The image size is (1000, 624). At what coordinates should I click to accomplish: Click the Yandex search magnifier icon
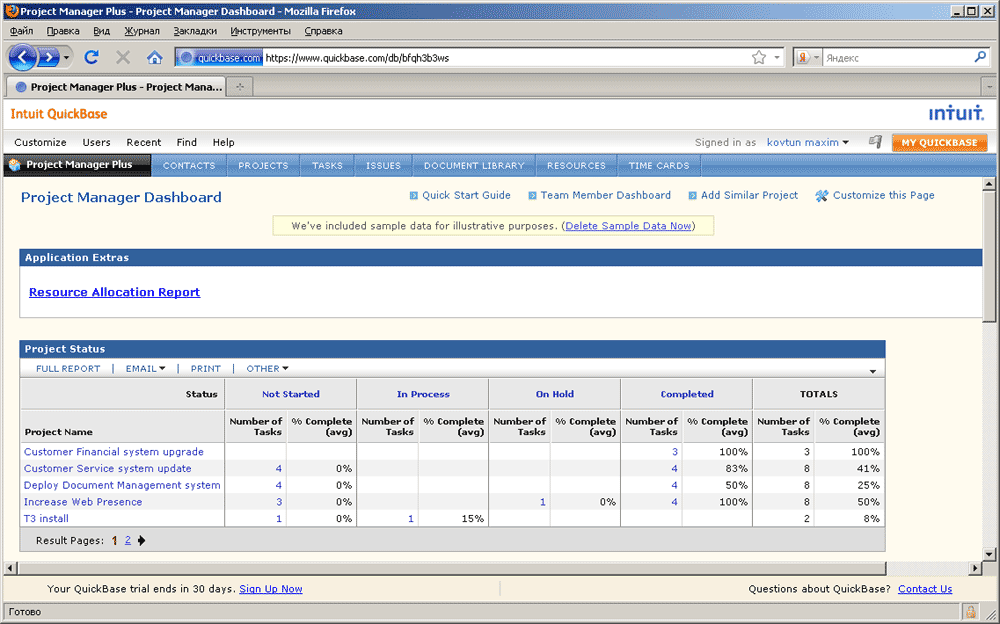980,57
